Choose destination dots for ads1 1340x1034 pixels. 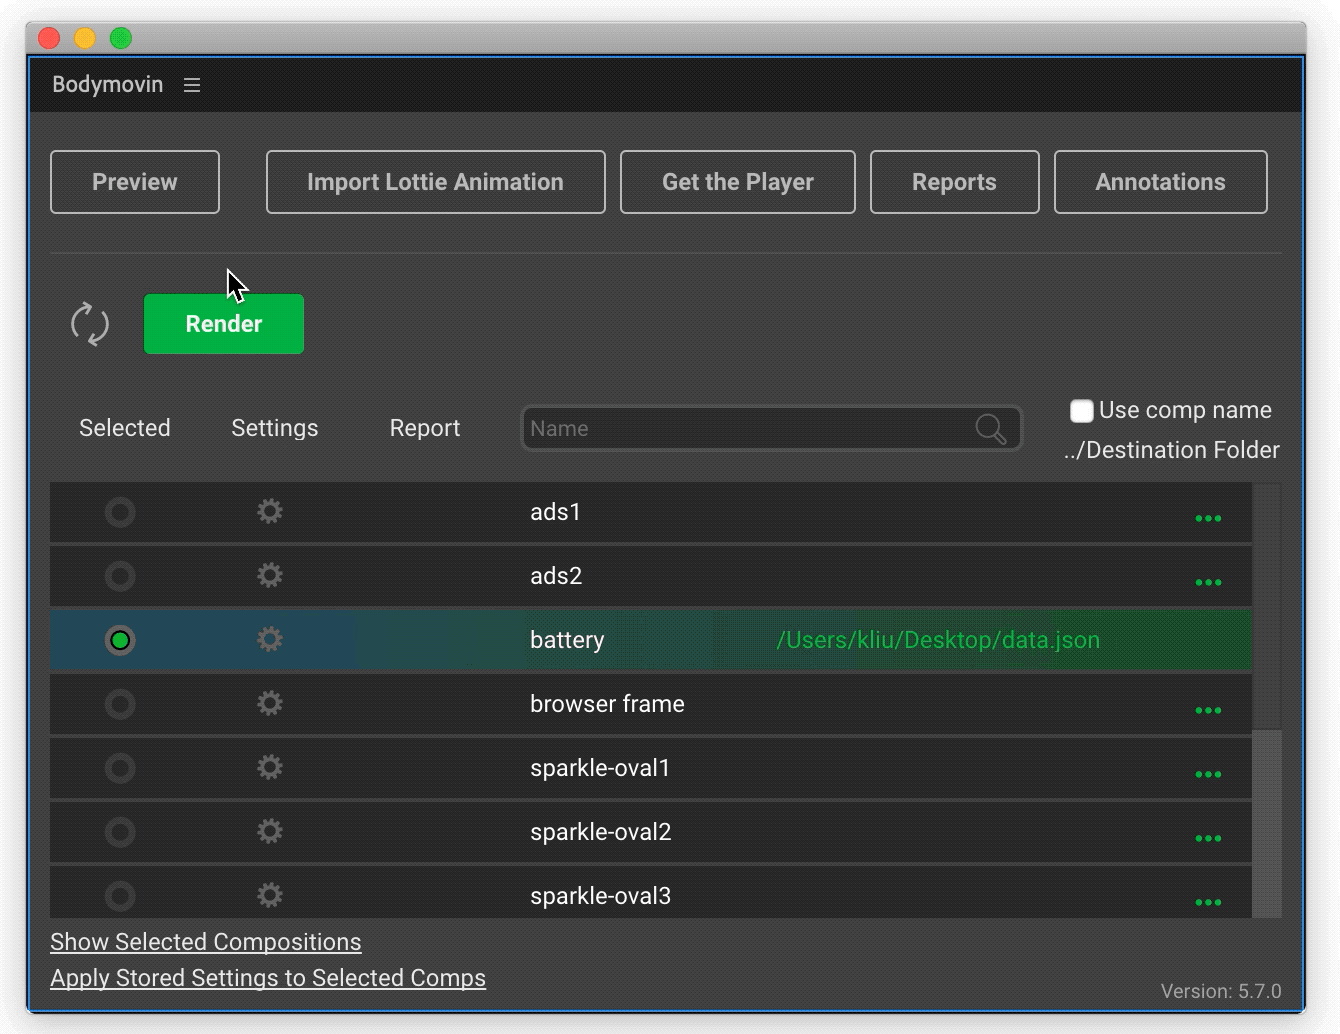(1208, 518)
